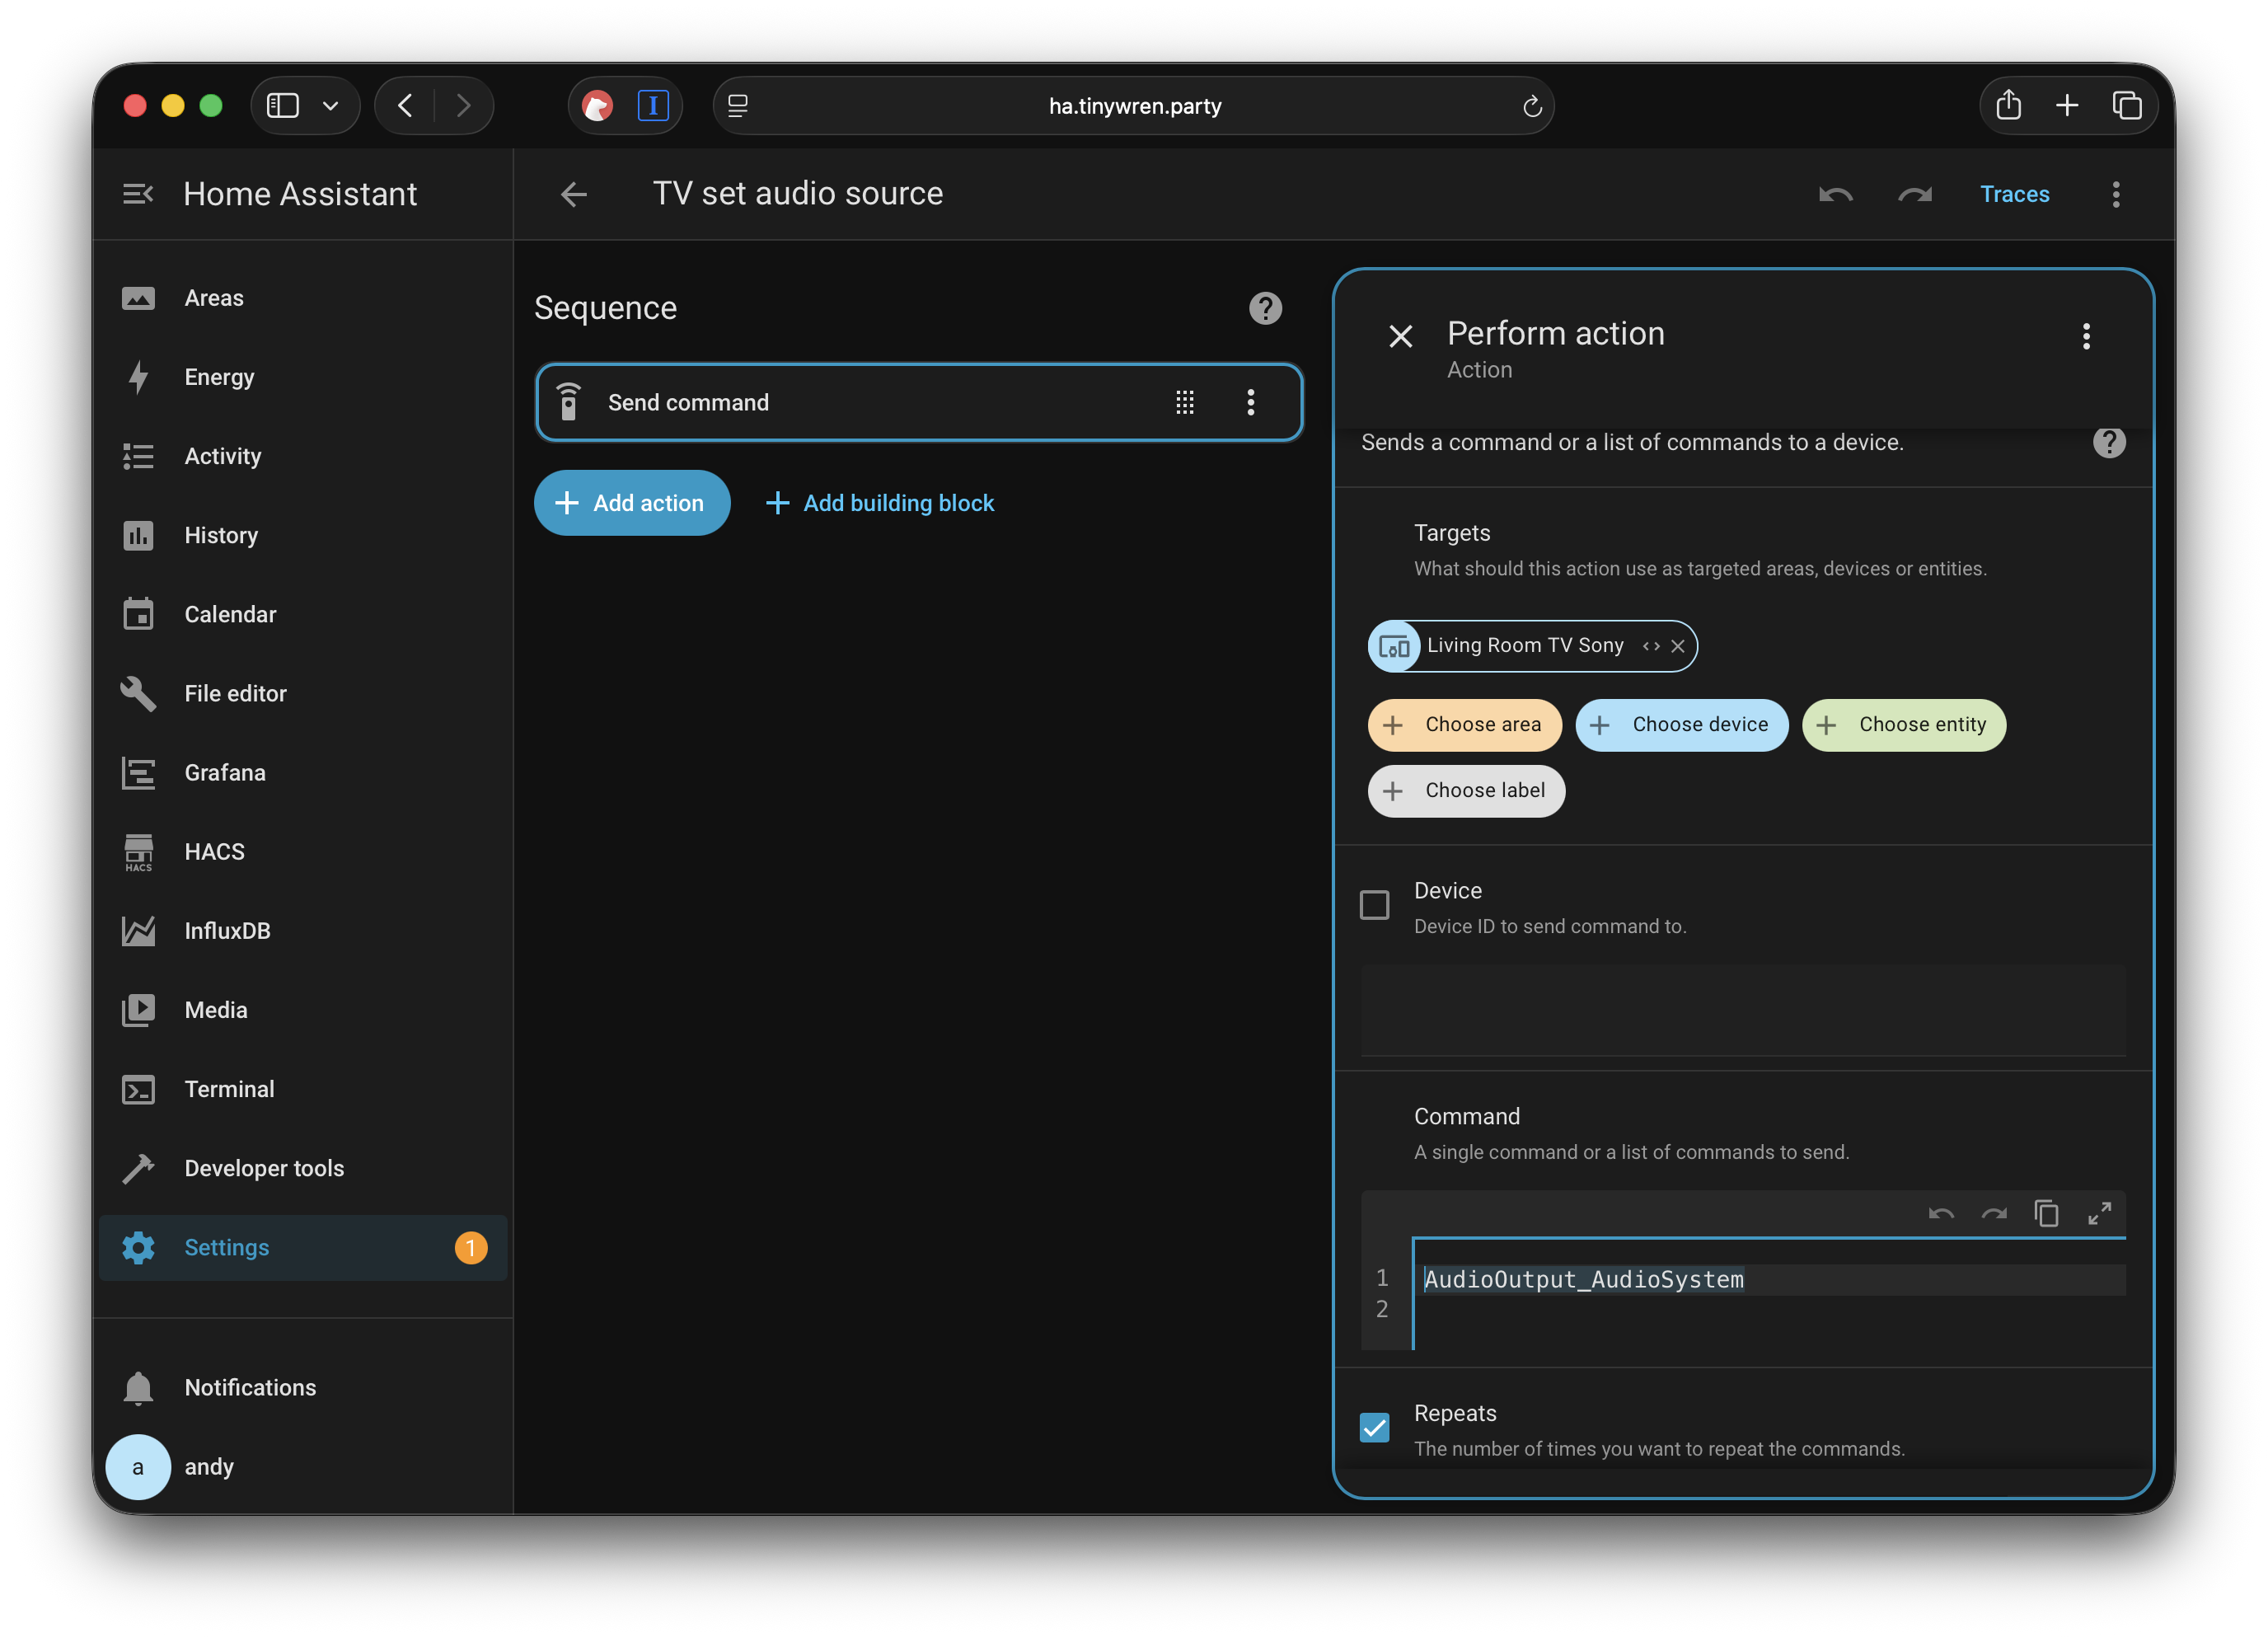The image size is (2268, 1637).
Task: Open the Activity panel
Action: (x=223, y=456)
